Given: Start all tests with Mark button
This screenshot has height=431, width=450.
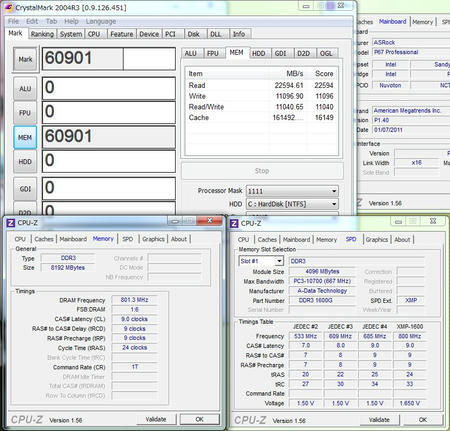Looking at the screenshot, I should [x=25, y=59].
